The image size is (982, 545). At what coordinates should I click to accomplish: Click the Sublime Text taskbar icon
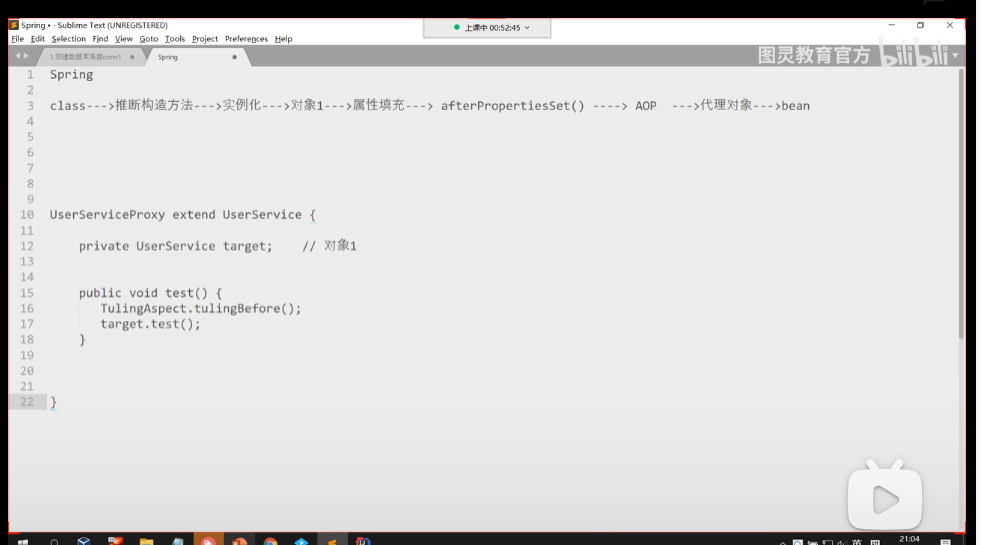click(x=333, y=541)
